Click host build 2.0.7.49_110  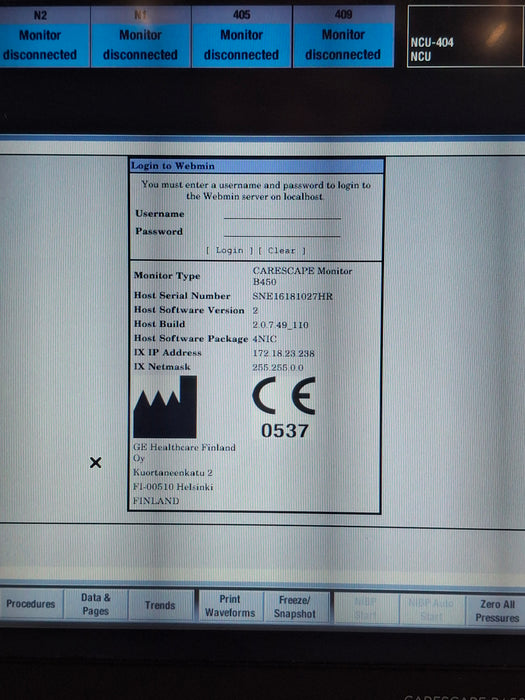click(x=280, y=325)
